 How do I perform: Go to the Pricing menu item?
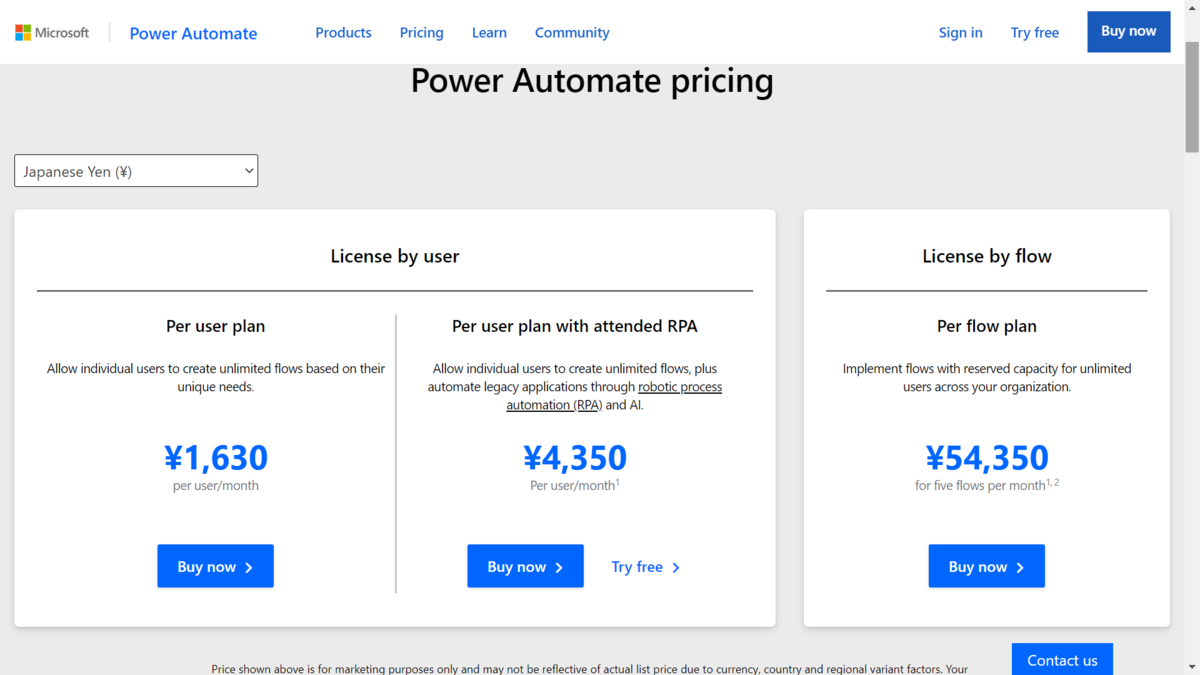point(421,33)
